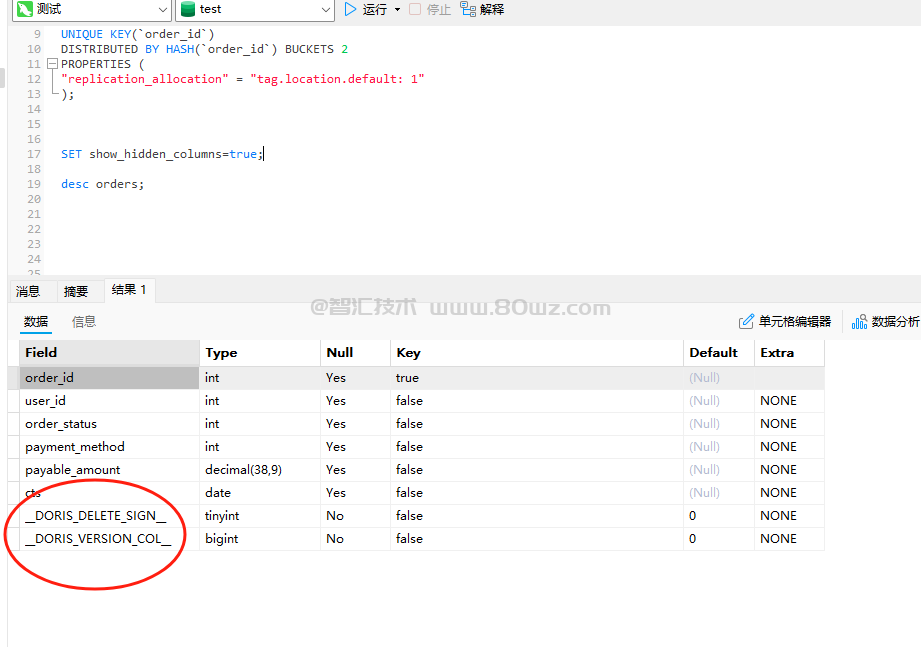Select the 结果 1 tab
The image size is (921, 647).
(129, 290)
